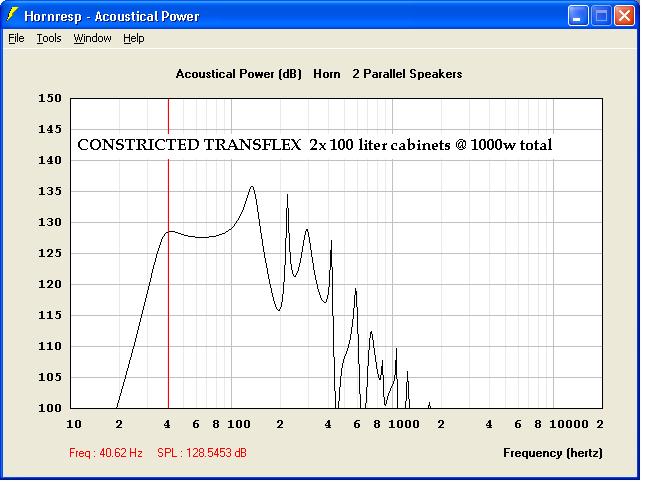Click the Frequency (hertz) axis label
The width and height of the screenshot is (645, 483).
553,453
